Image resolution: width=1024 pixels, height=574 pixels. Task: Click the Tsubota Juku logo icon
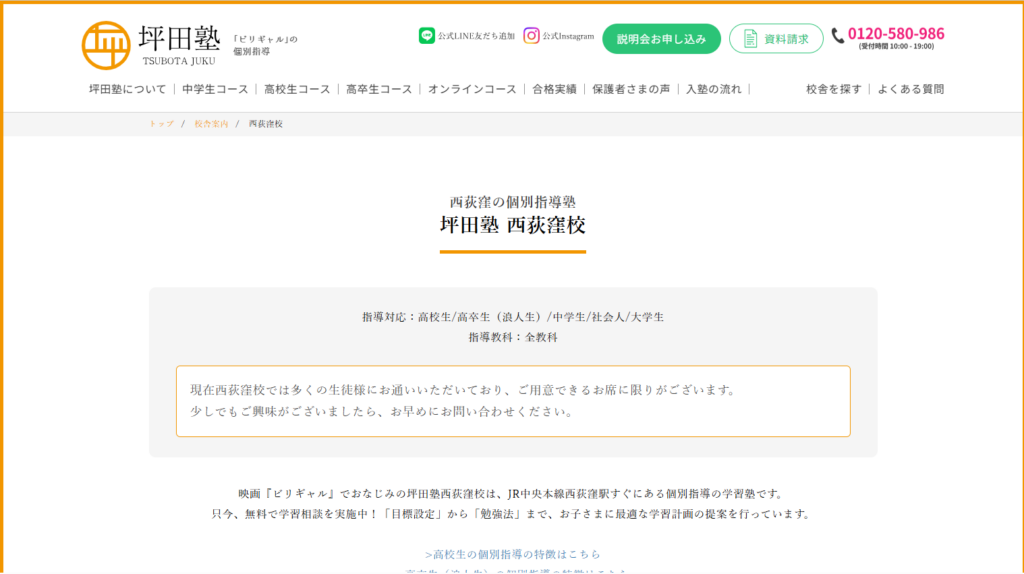point(106,45)
